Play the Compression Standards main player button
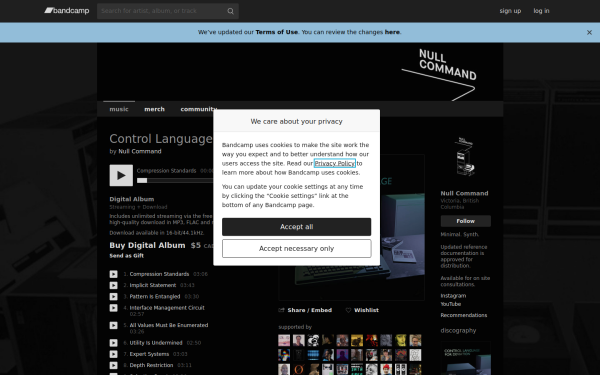 click(121, 175)
